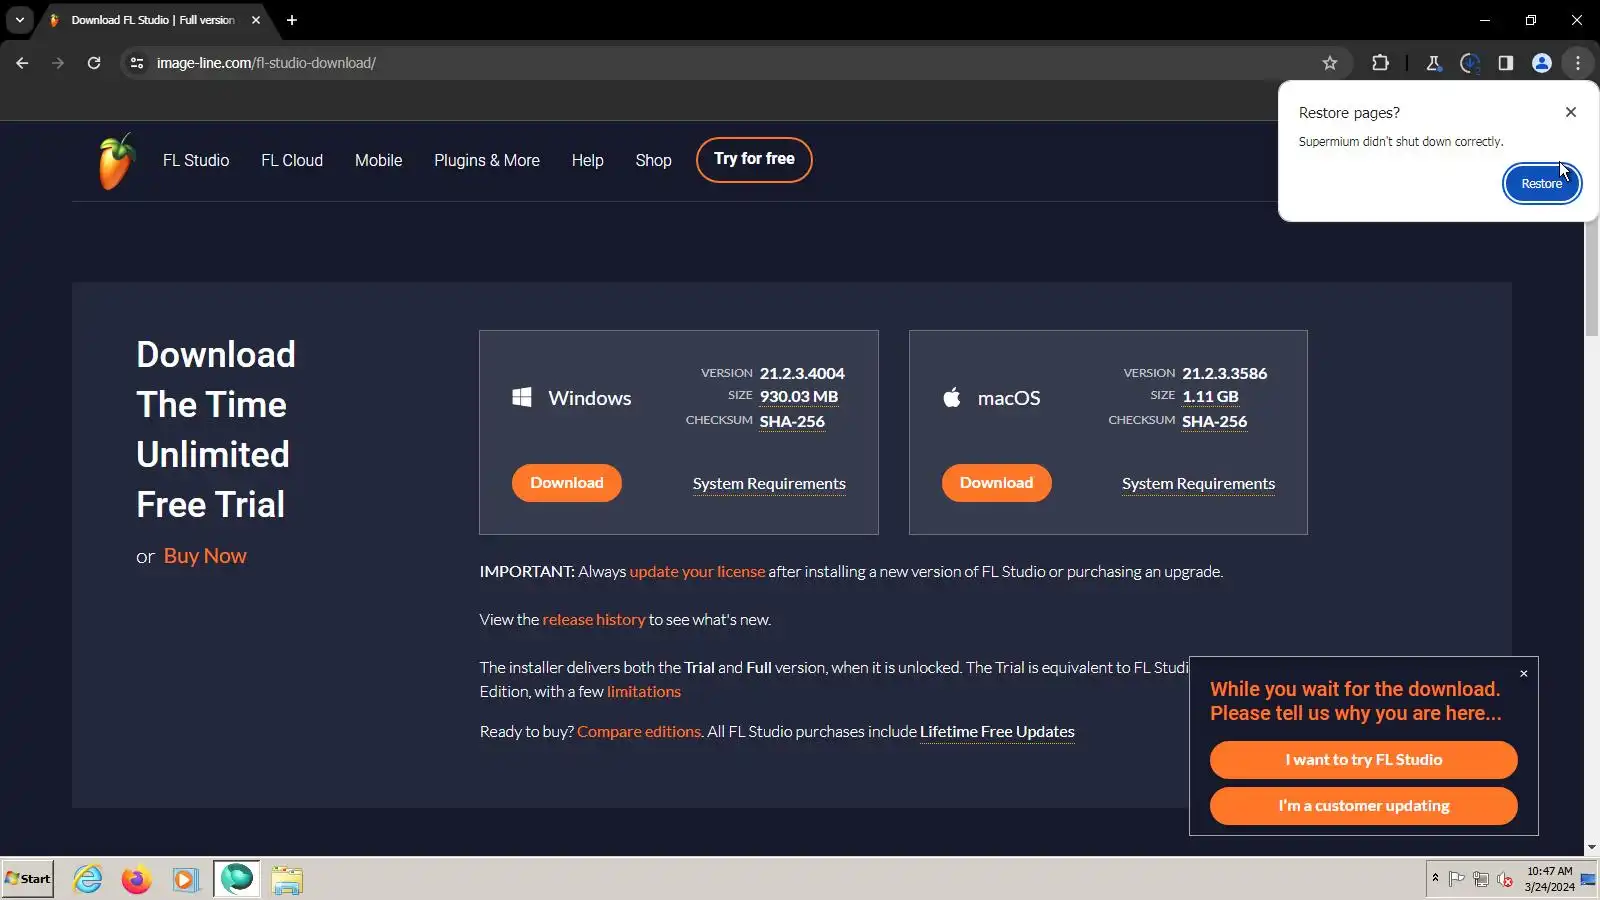Click the 1.11 GB size value
This screenshot has width=1600, height=900.
pos(1210,397)
